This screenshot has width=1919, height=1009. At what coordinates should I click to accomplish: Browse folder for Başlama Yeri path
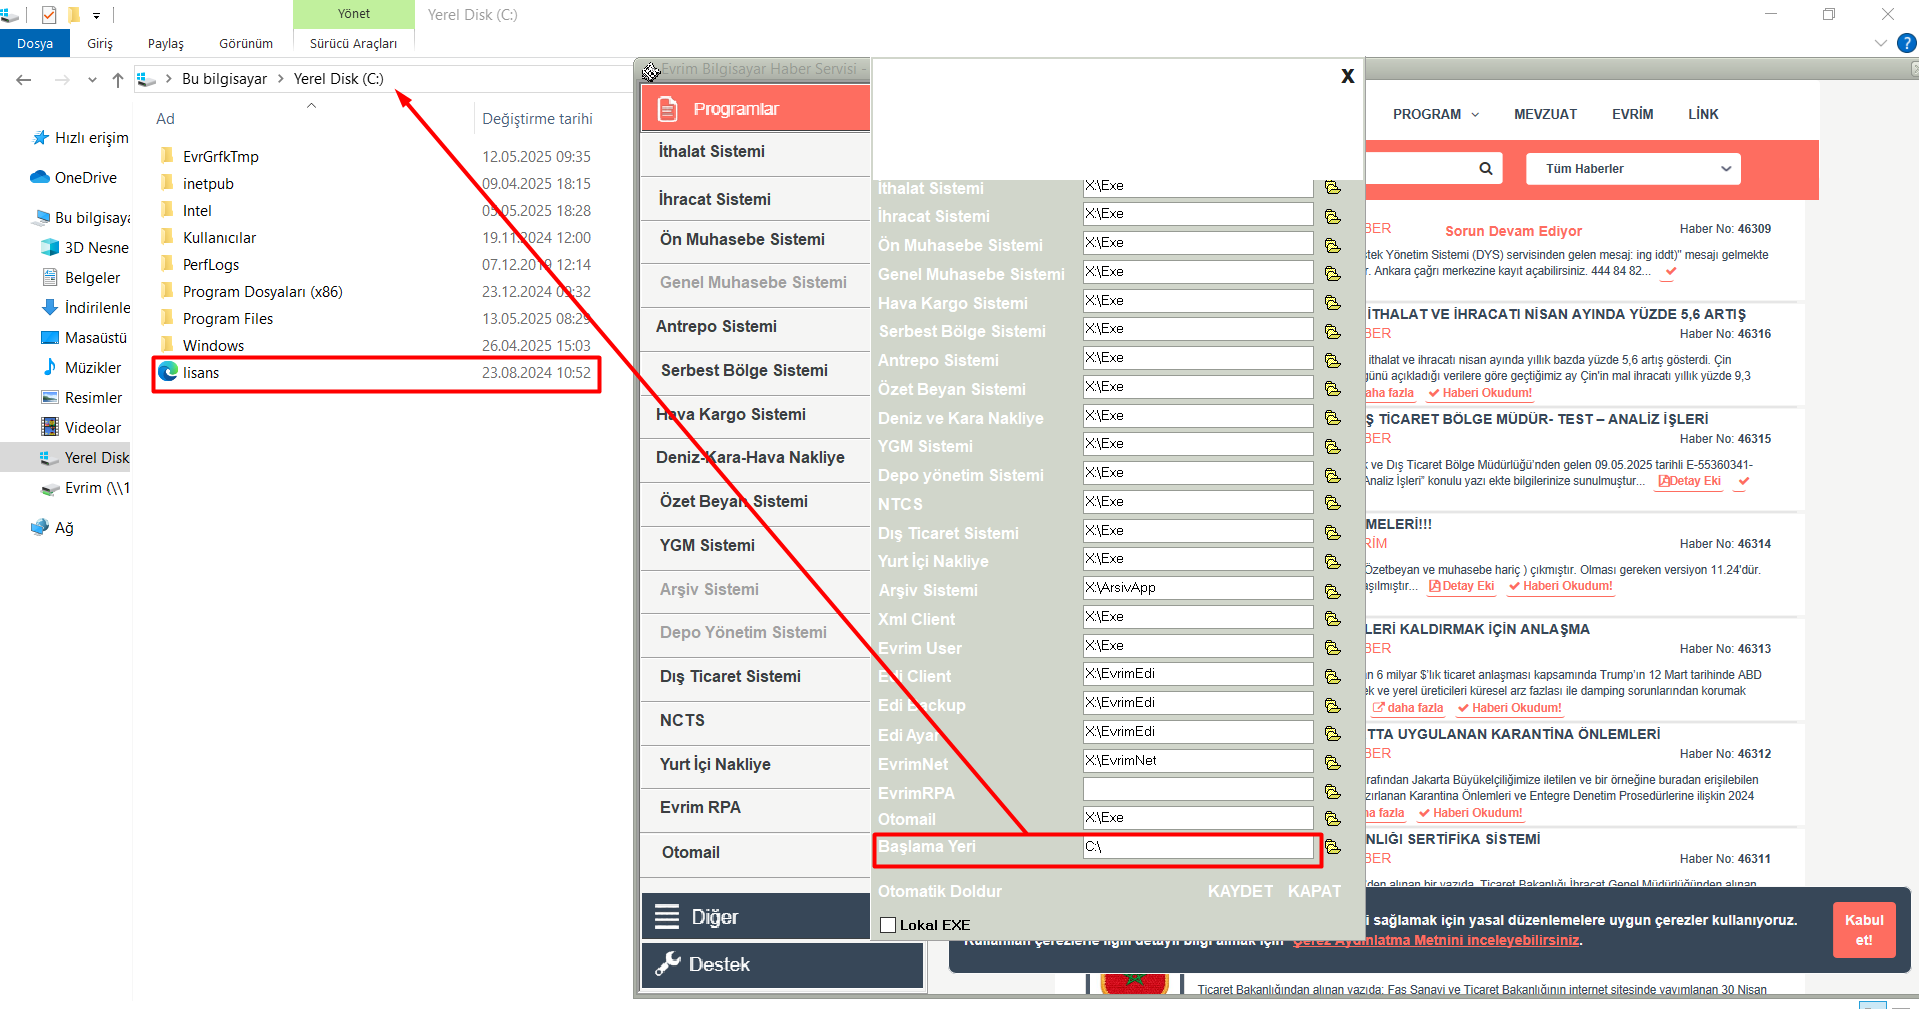coord(1332,848)
